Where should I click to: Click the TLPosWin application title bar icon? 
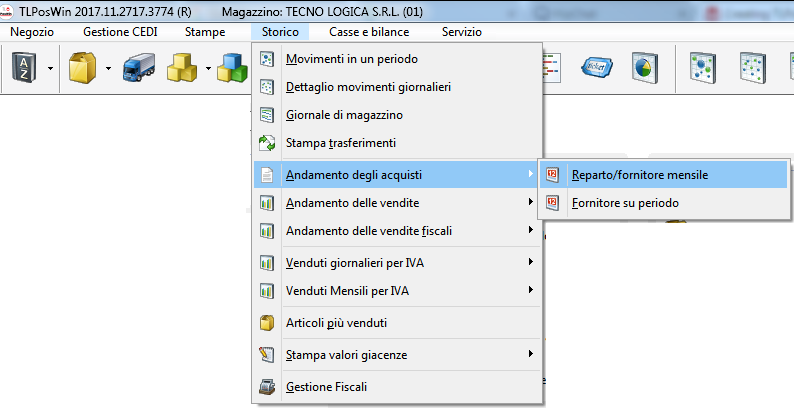pos(7,11)
